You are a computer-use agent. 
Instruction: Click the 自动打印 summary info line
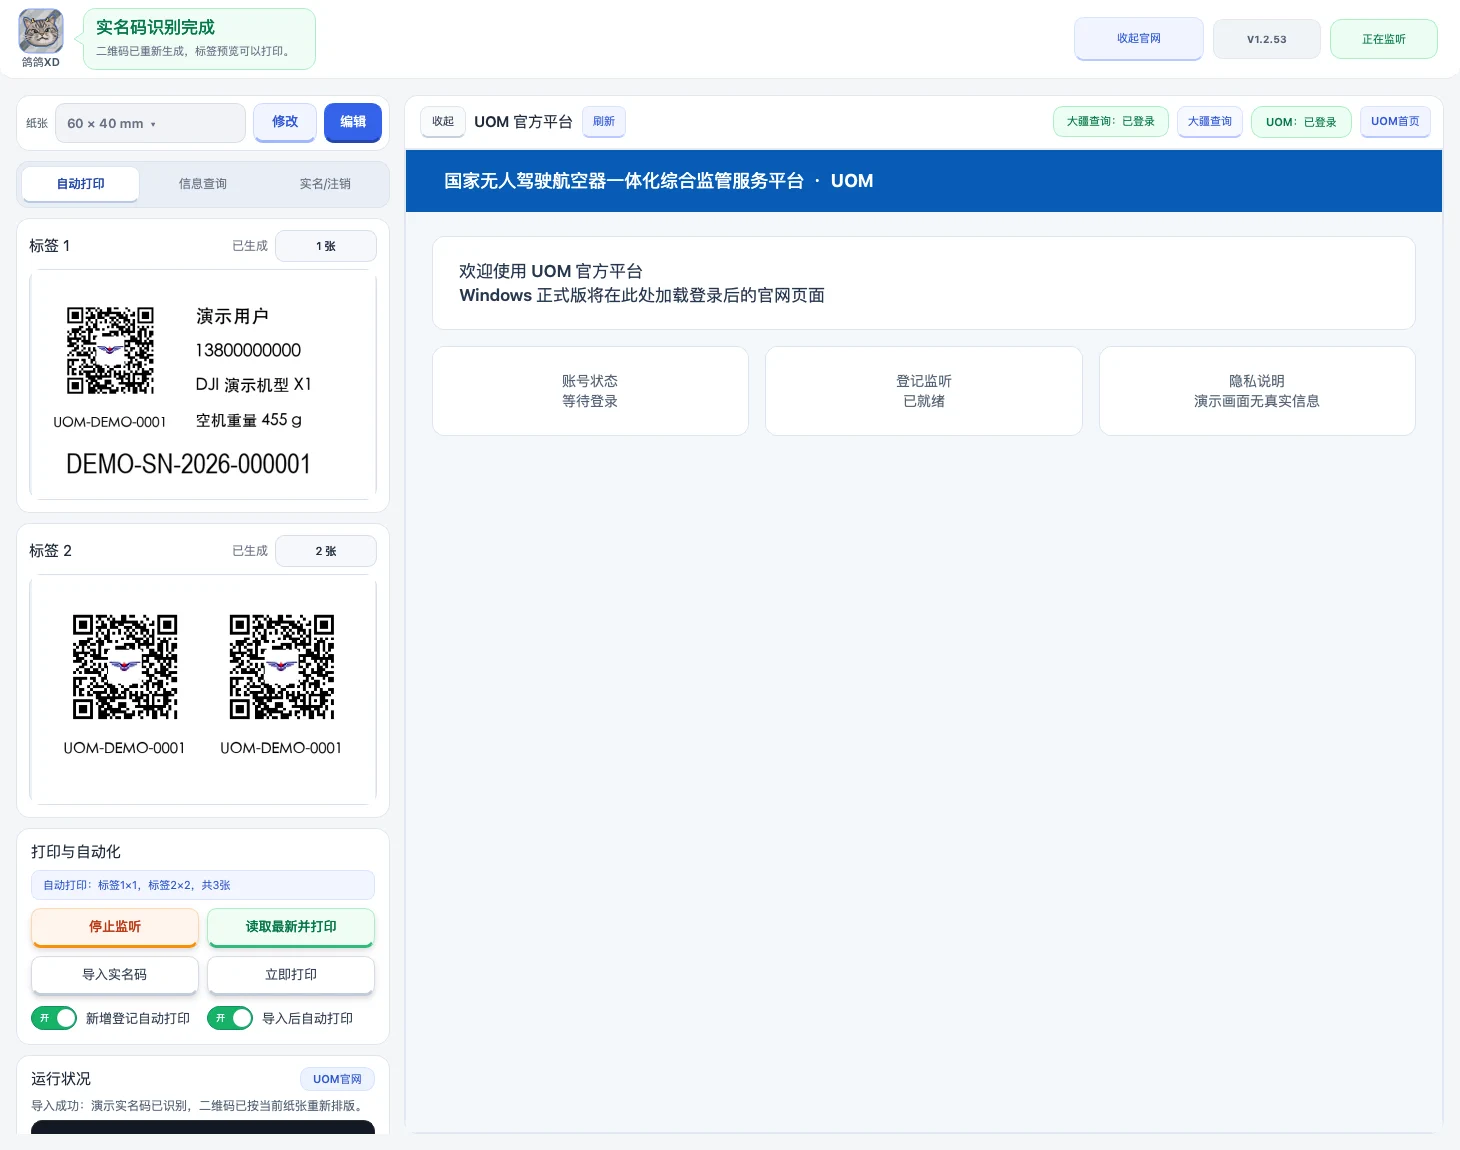[203, 885]
